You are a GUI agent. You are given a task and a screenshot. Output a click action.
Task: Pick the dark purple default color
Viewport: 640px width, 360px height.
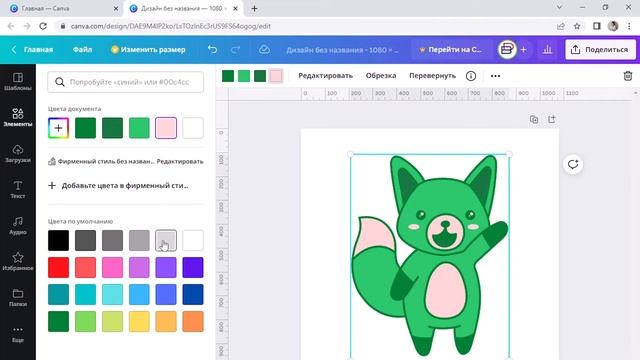tap(193, 267)
